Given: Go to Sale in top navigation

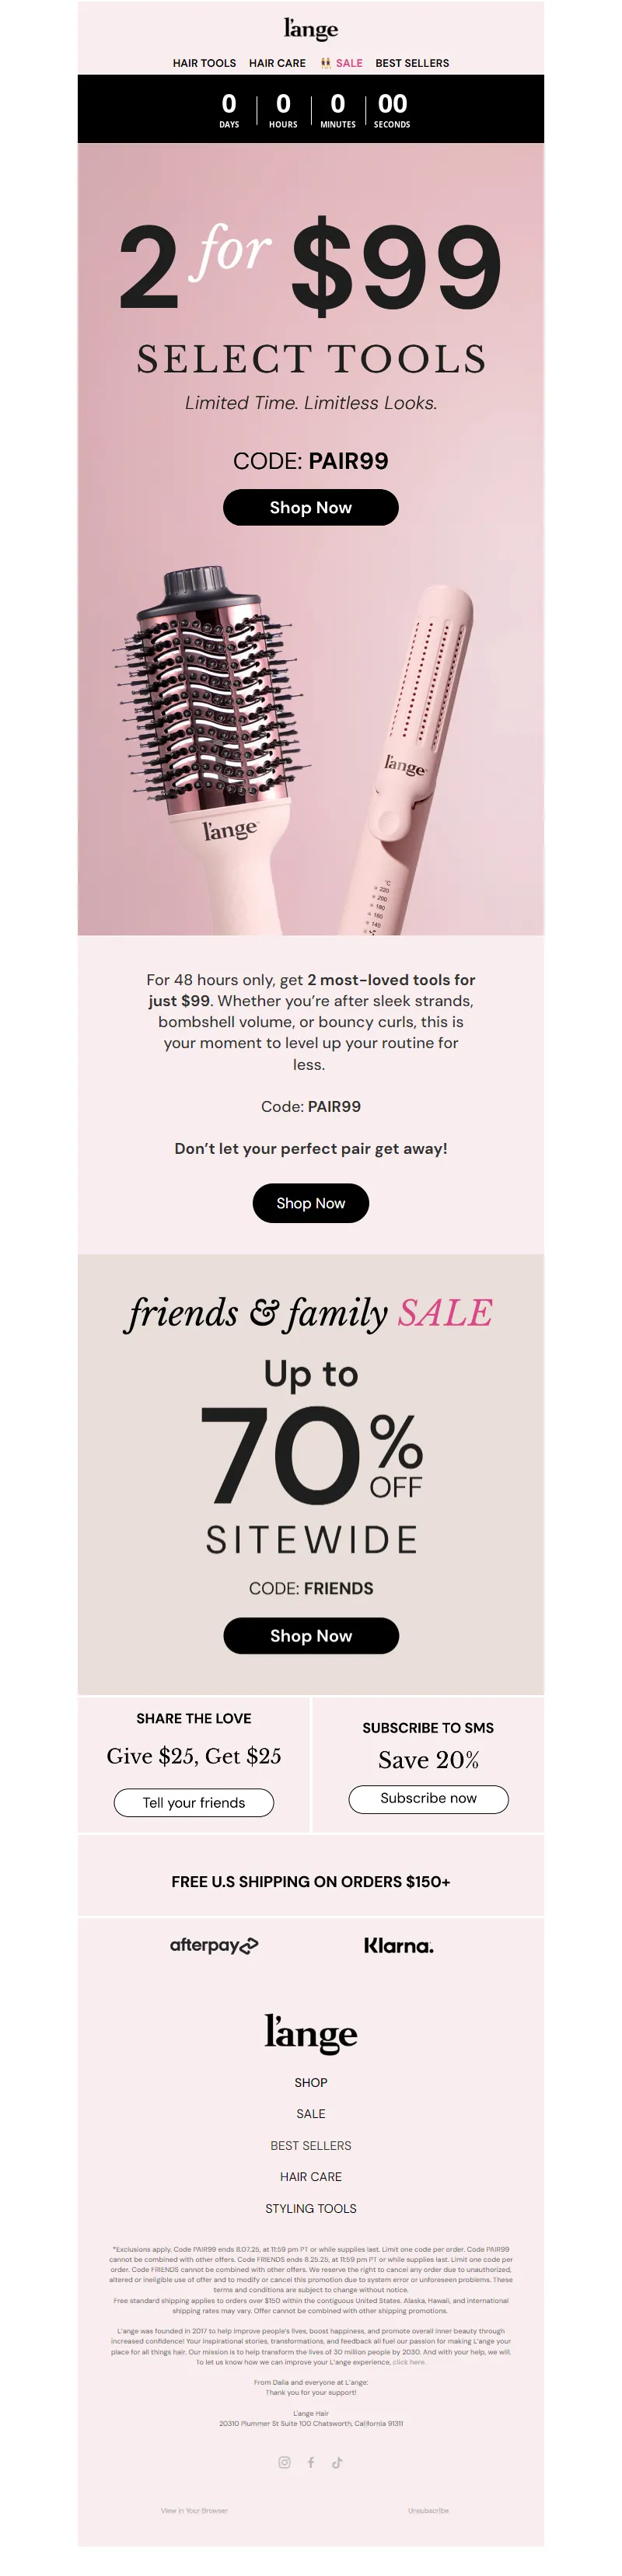Looking at the screenshot, I should click(x=348, y=63).
